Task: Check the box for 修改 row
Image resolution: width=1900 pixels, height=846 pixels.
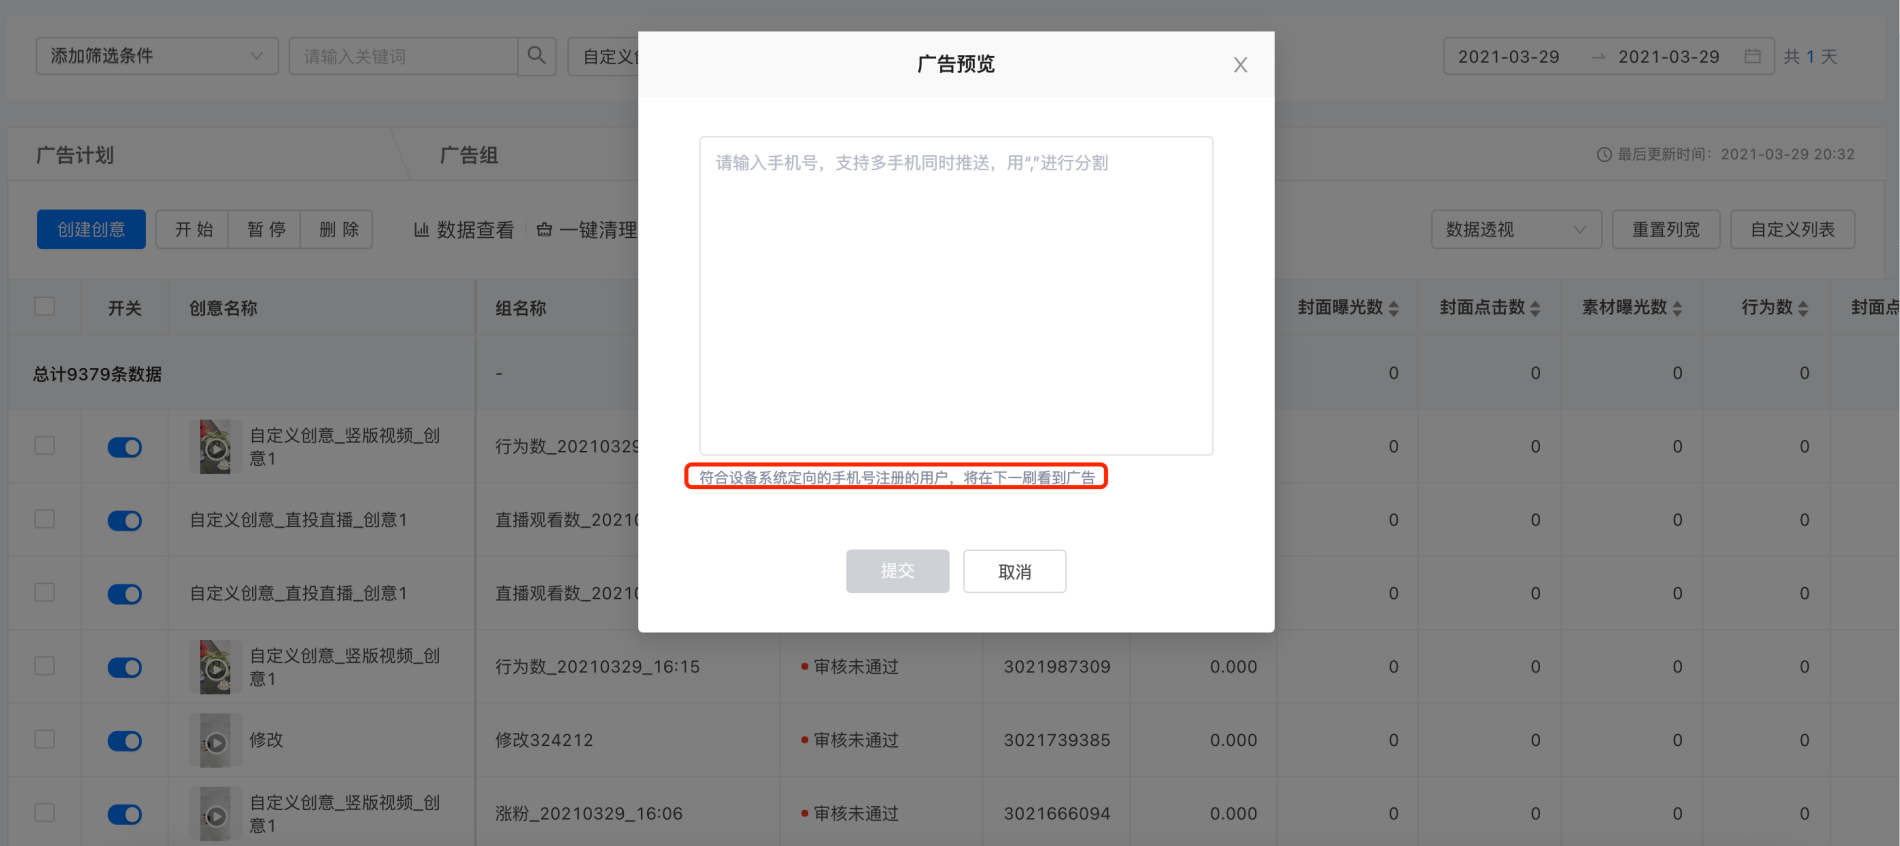Action: (45, 739)
